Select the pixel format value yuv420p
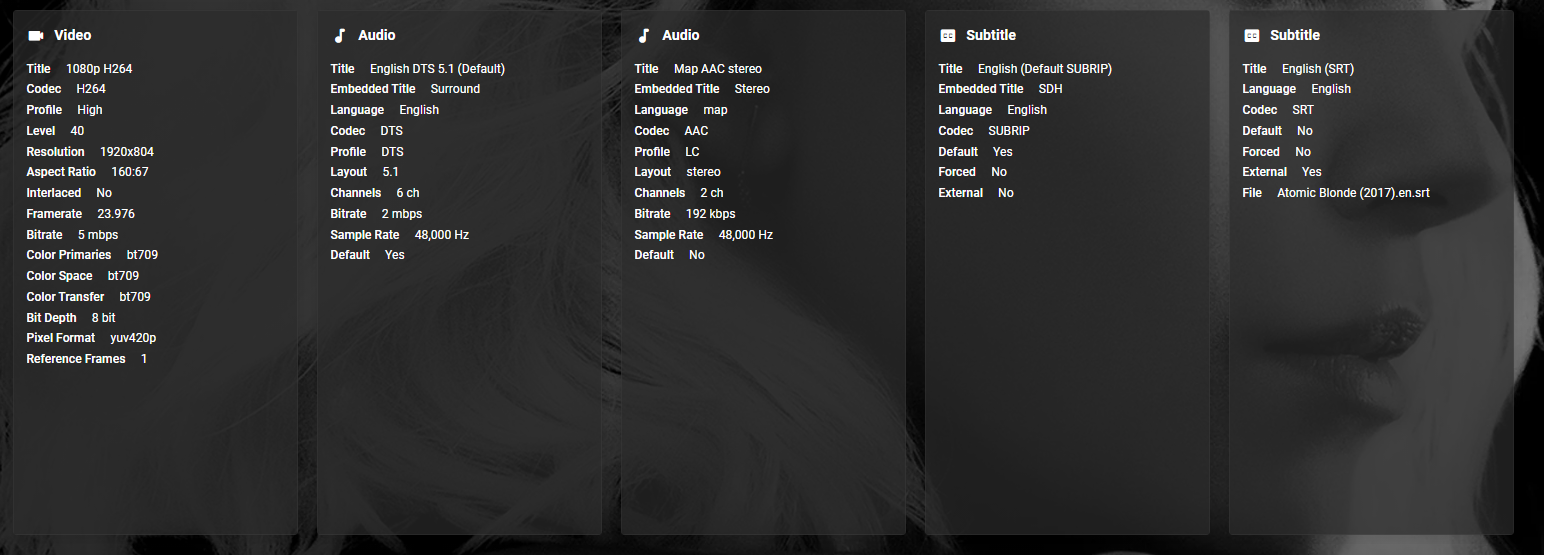 coord(133,338)
